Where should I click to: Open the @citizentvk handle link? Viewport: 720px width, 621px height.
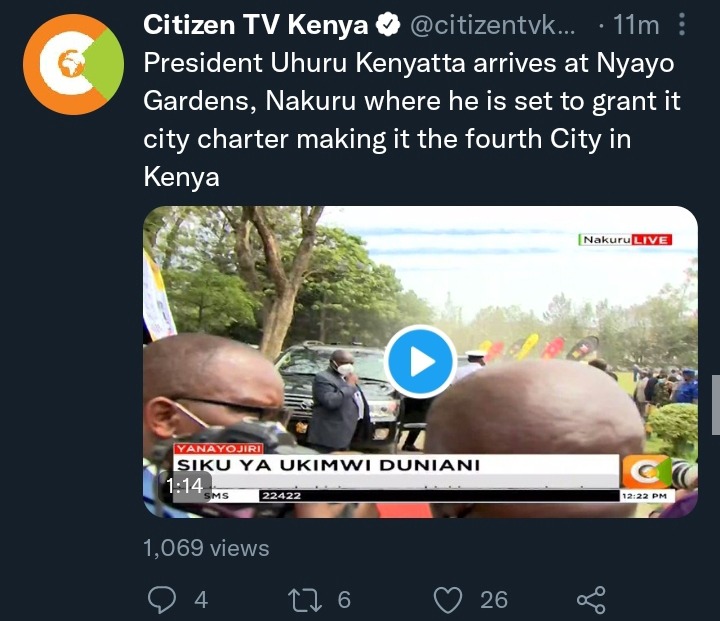tap(492, 25)
